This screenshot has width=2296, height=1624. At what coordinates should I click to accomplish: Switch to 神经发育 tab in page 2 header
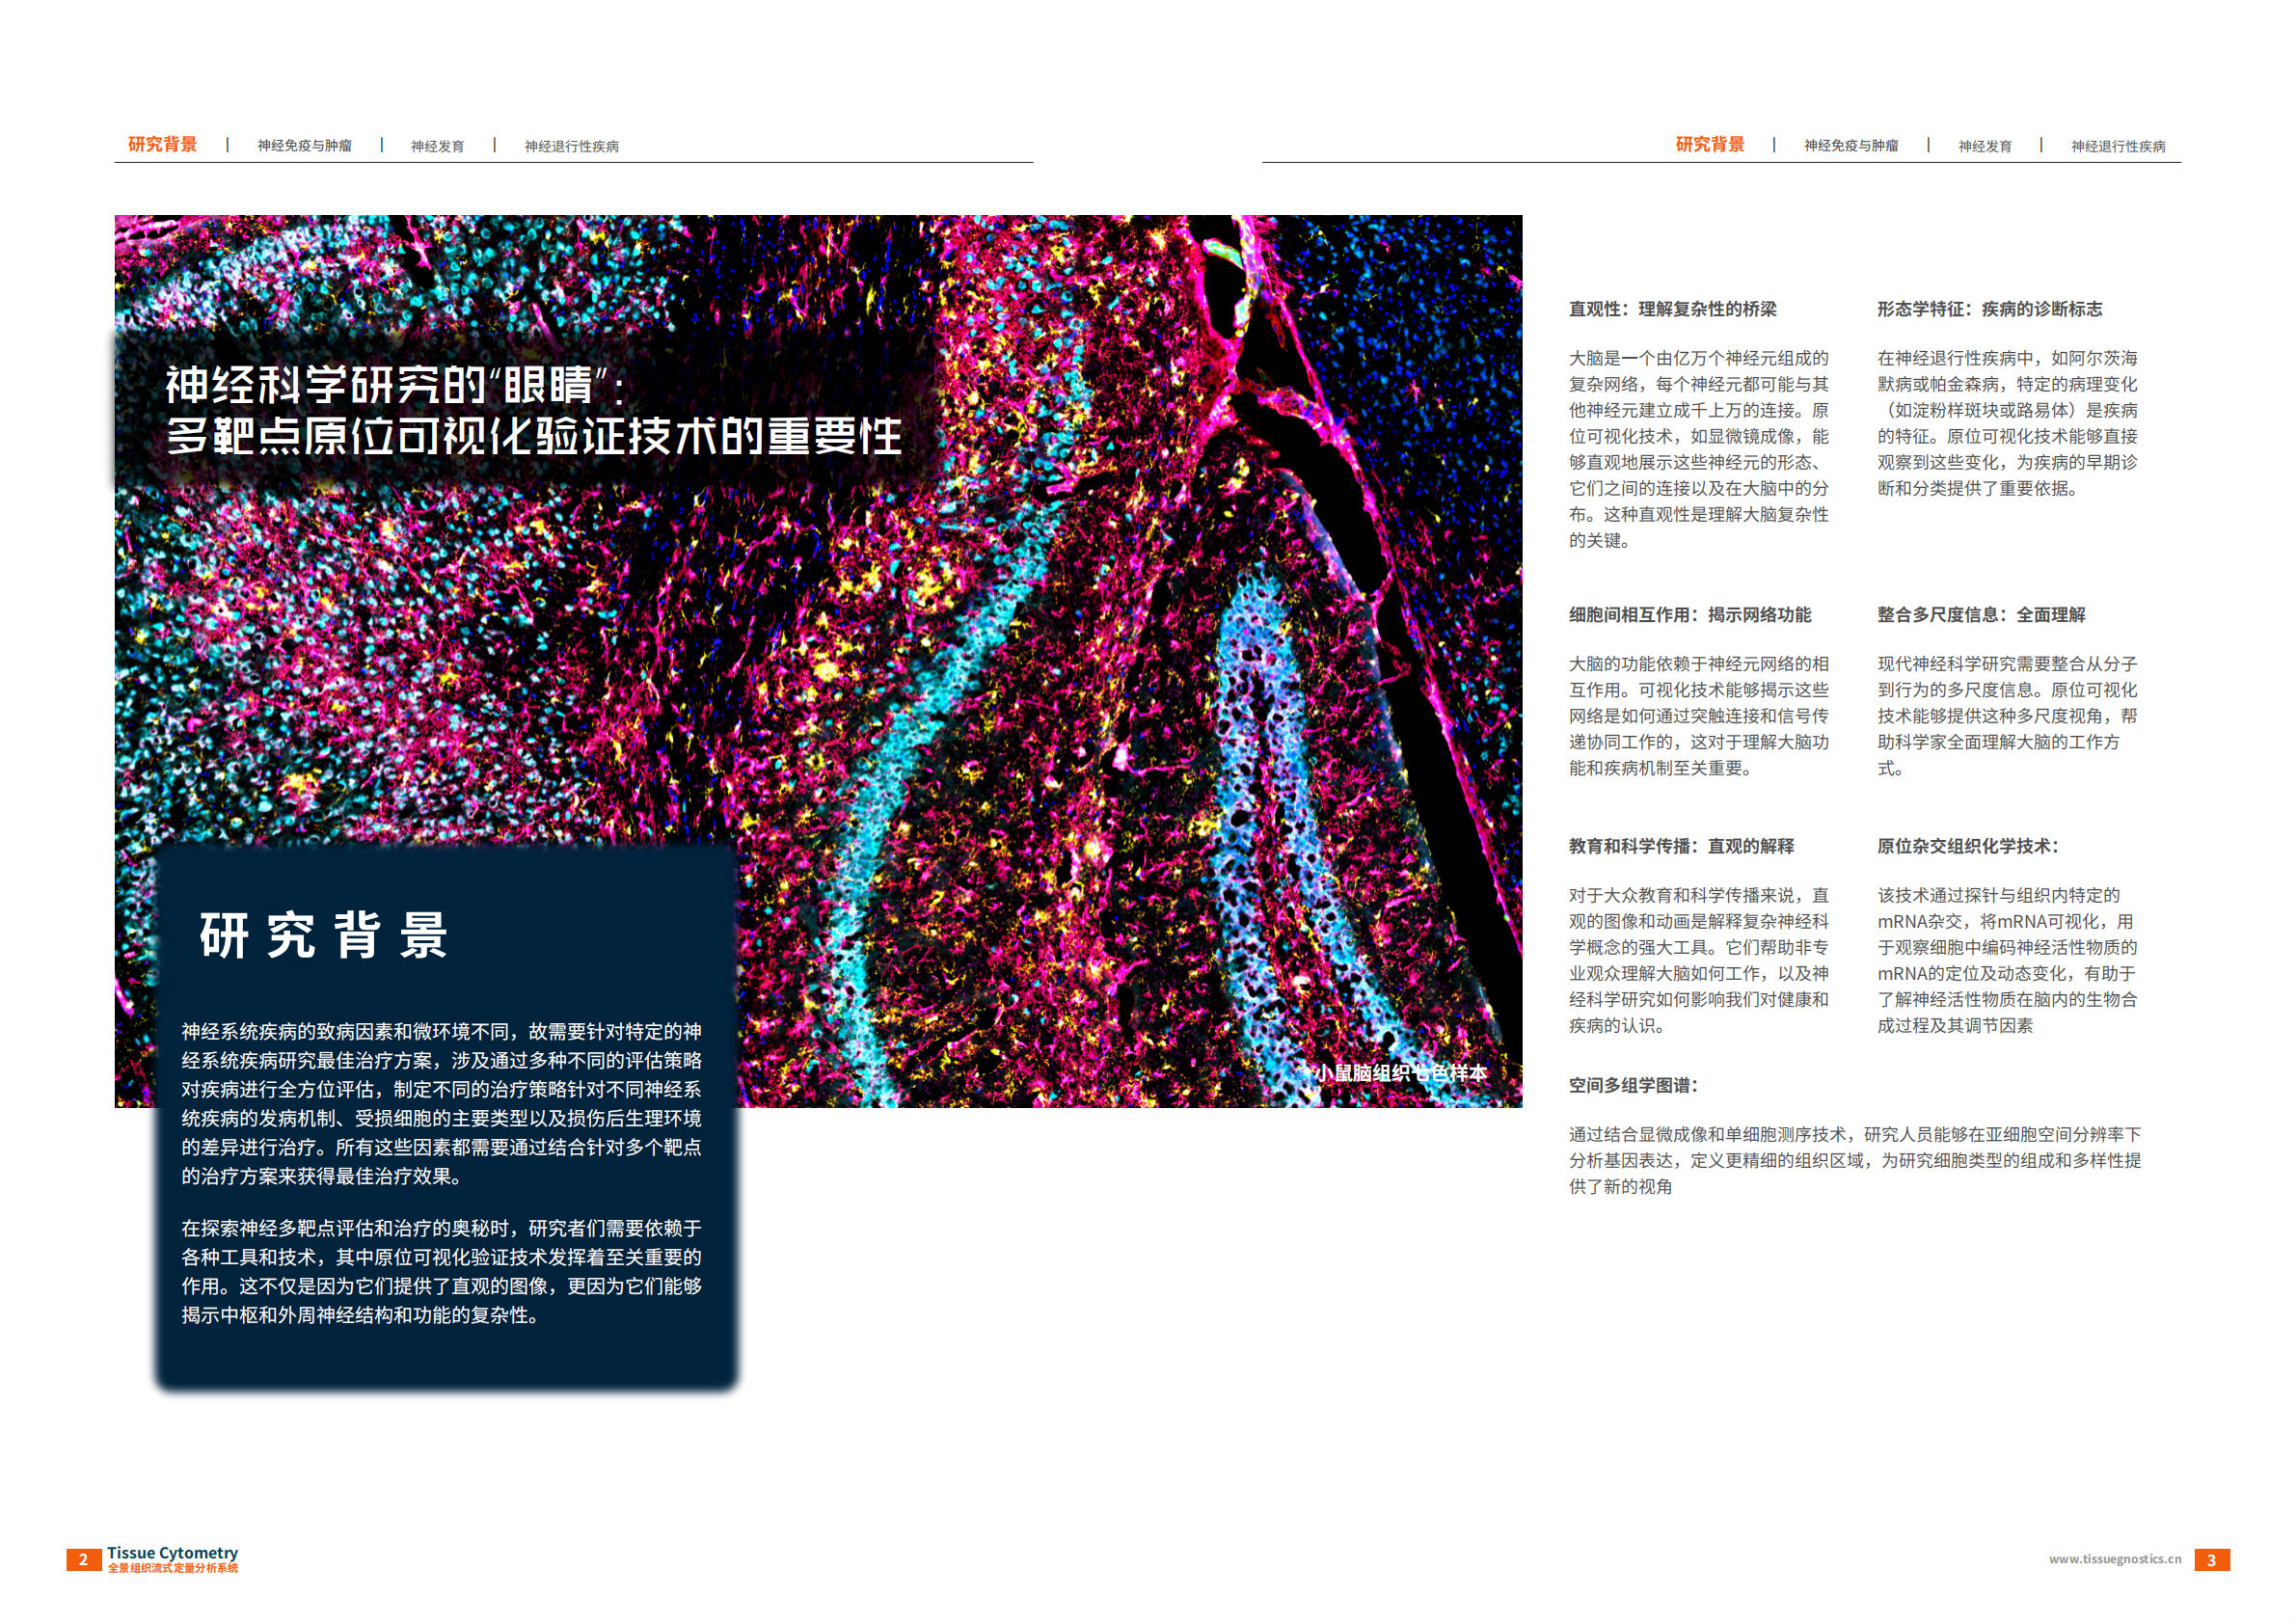(437, 147)
